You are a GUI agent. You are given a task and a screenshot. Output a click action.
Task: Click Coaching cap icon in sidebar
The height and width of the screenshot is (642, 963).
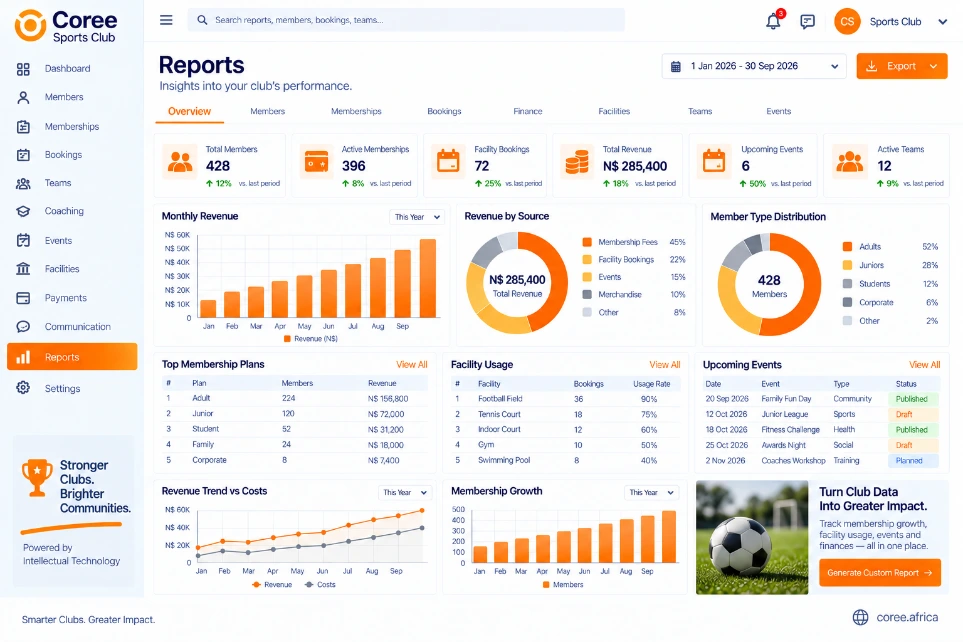click(x=23, y=211)
